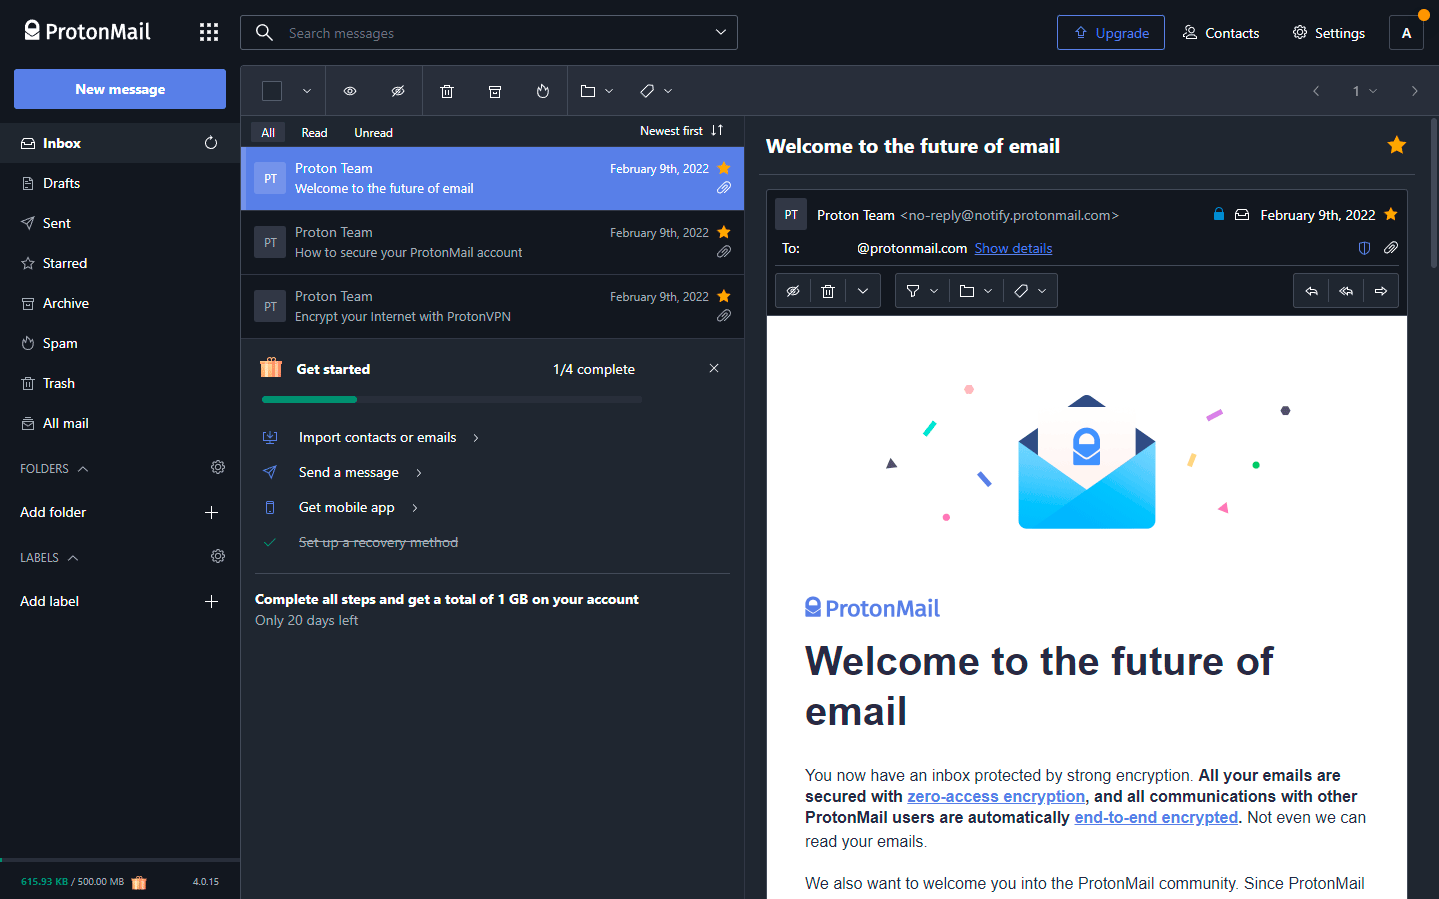Open How to secure your ProtonMail account email
The height and width of the screenshot is (899, 1439).
tap(492, 243)
